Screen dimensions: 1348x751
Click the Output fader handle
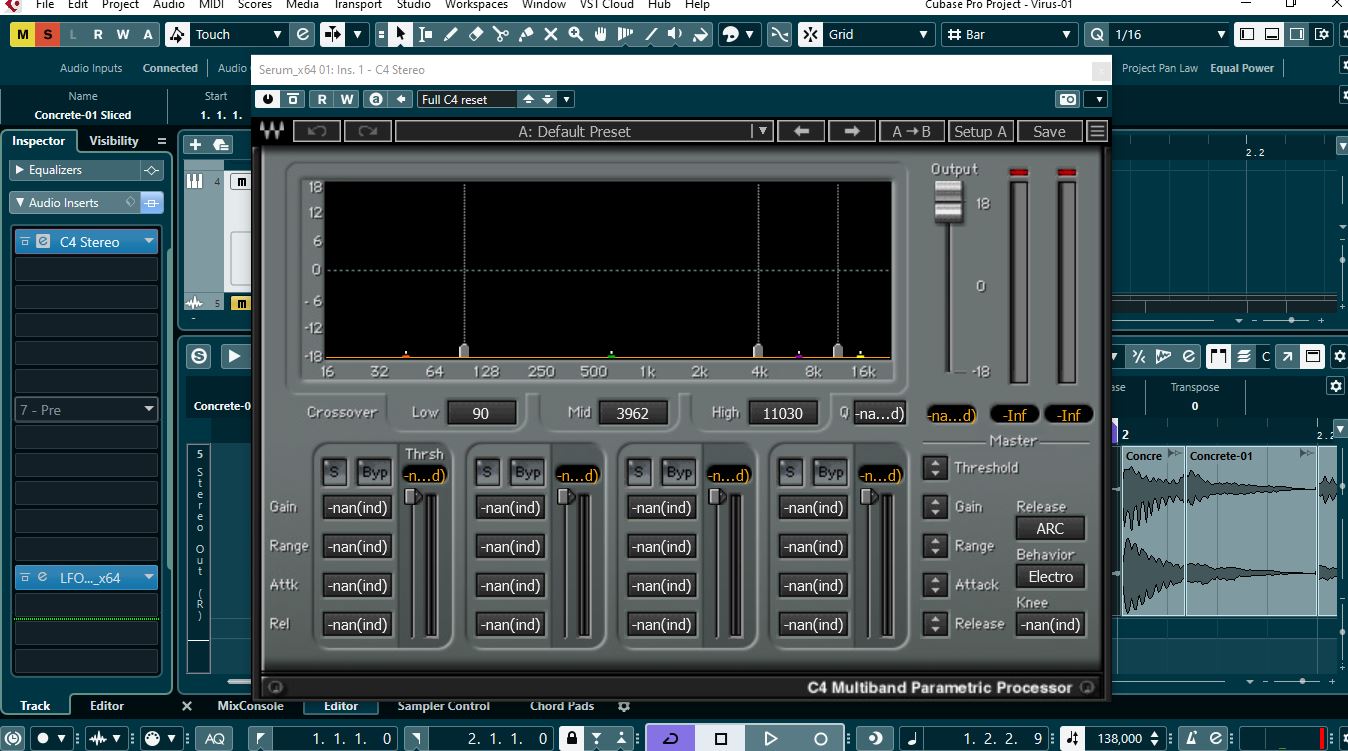[x=947, y=202]
